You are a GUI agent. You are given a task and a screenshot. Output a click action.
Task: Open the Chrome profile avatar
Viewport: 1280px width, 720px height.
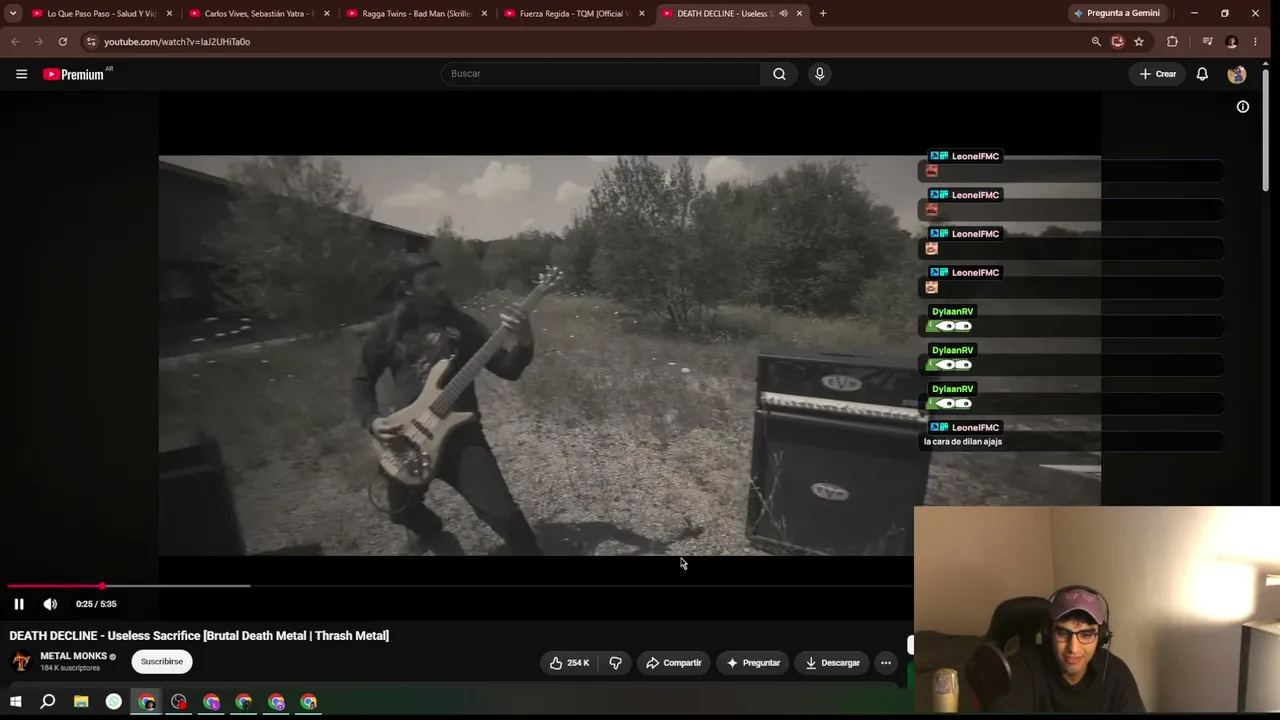coord(1231,42)
